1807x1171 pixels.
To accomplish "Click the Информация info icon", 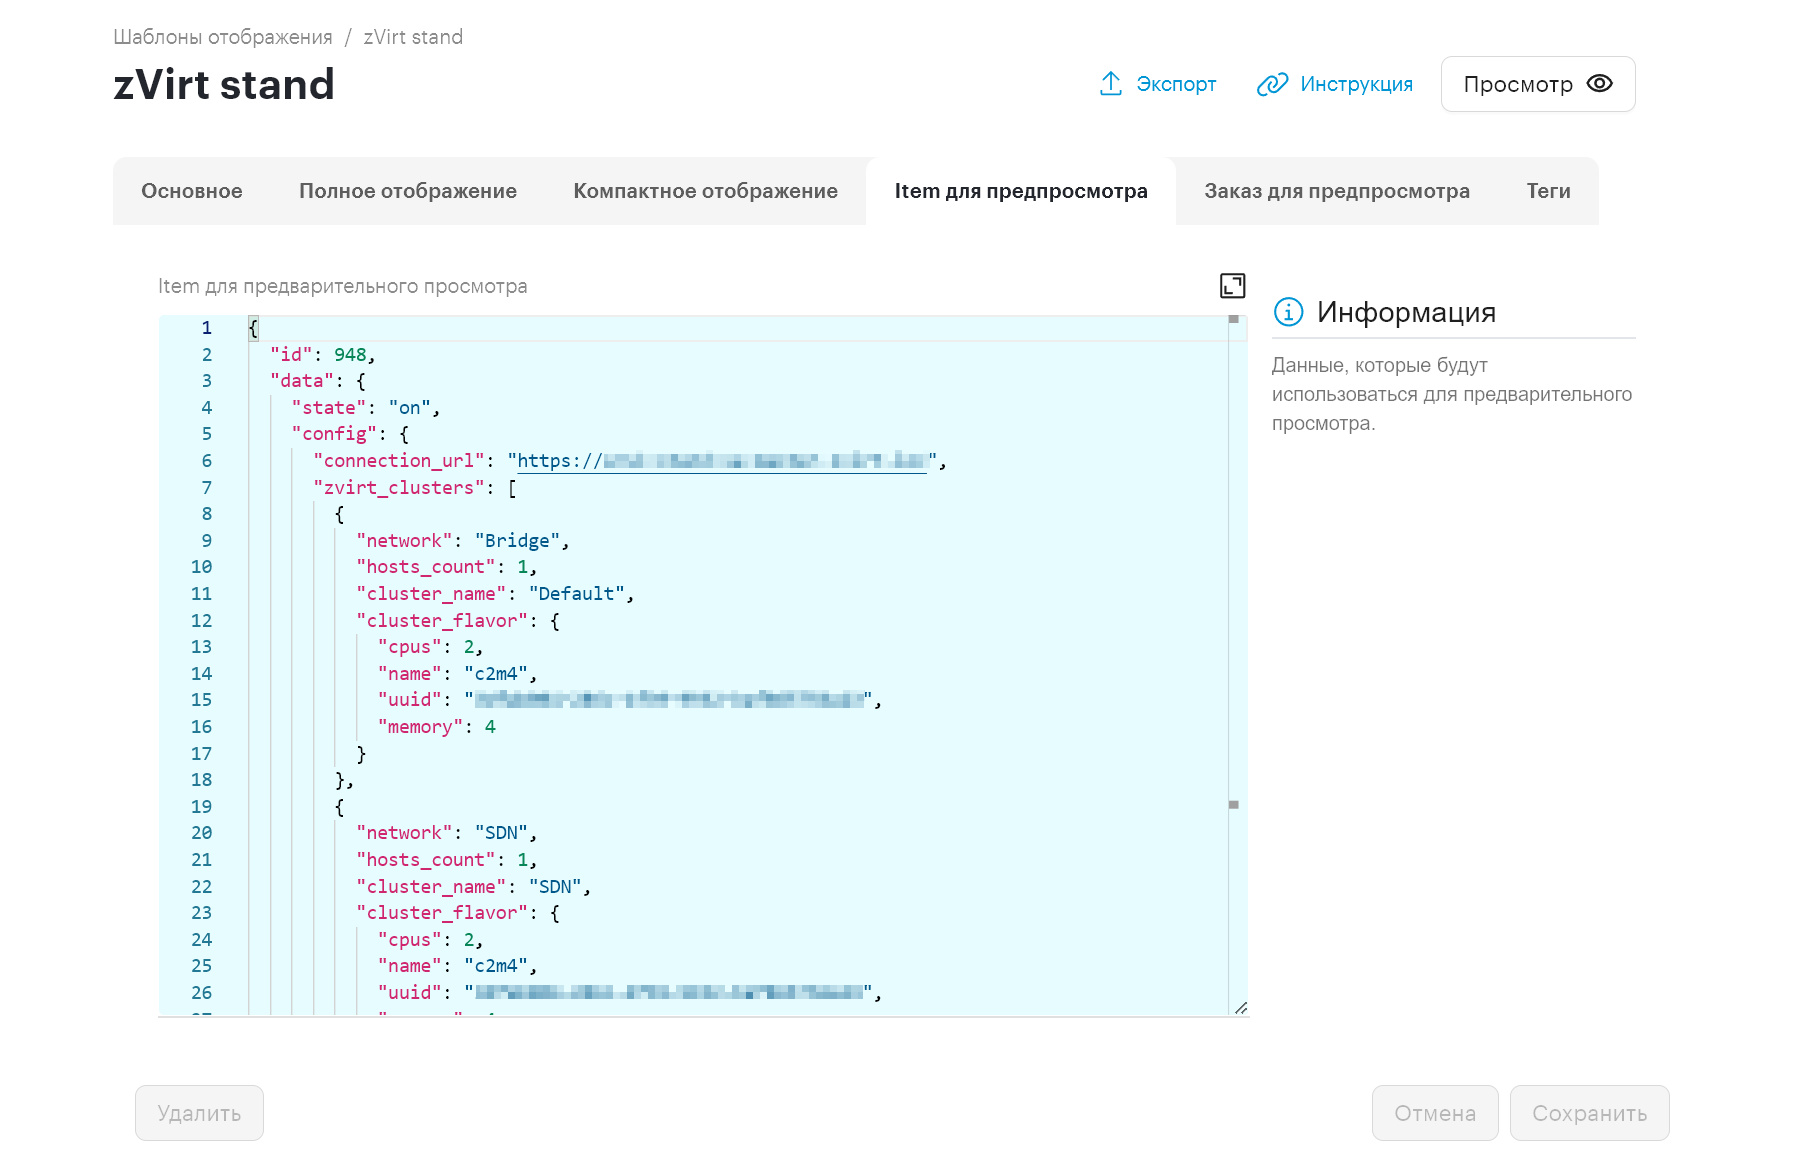I will click(1288, 312).
